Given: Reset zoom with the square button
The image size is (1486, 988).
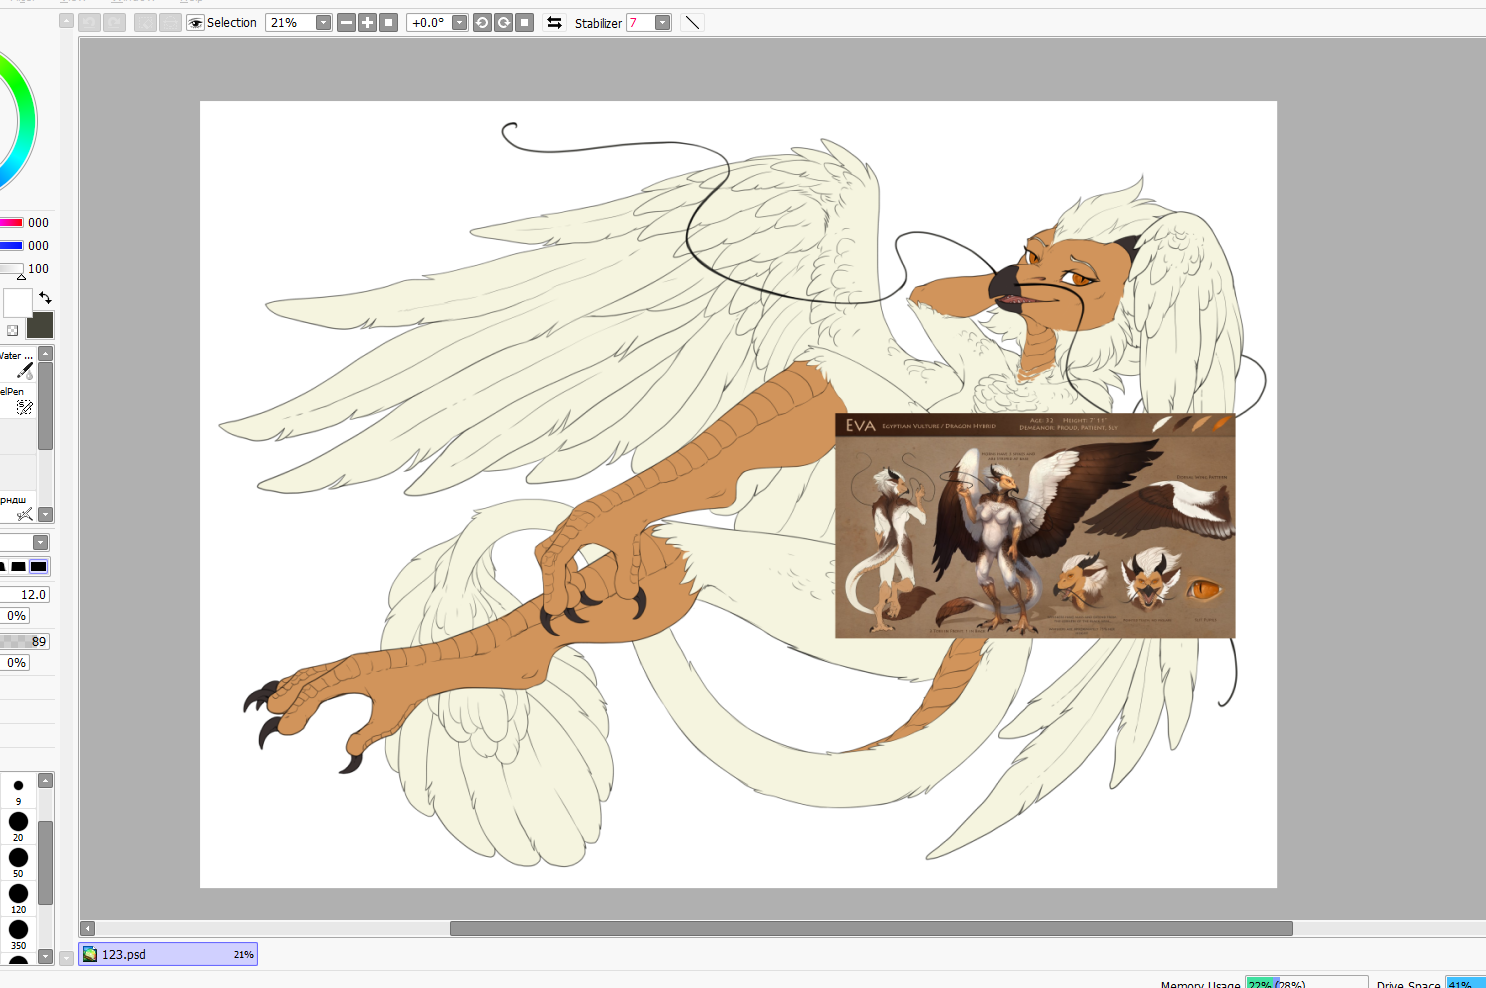Looking at the screenshot, I should click(x=389, y=23).
